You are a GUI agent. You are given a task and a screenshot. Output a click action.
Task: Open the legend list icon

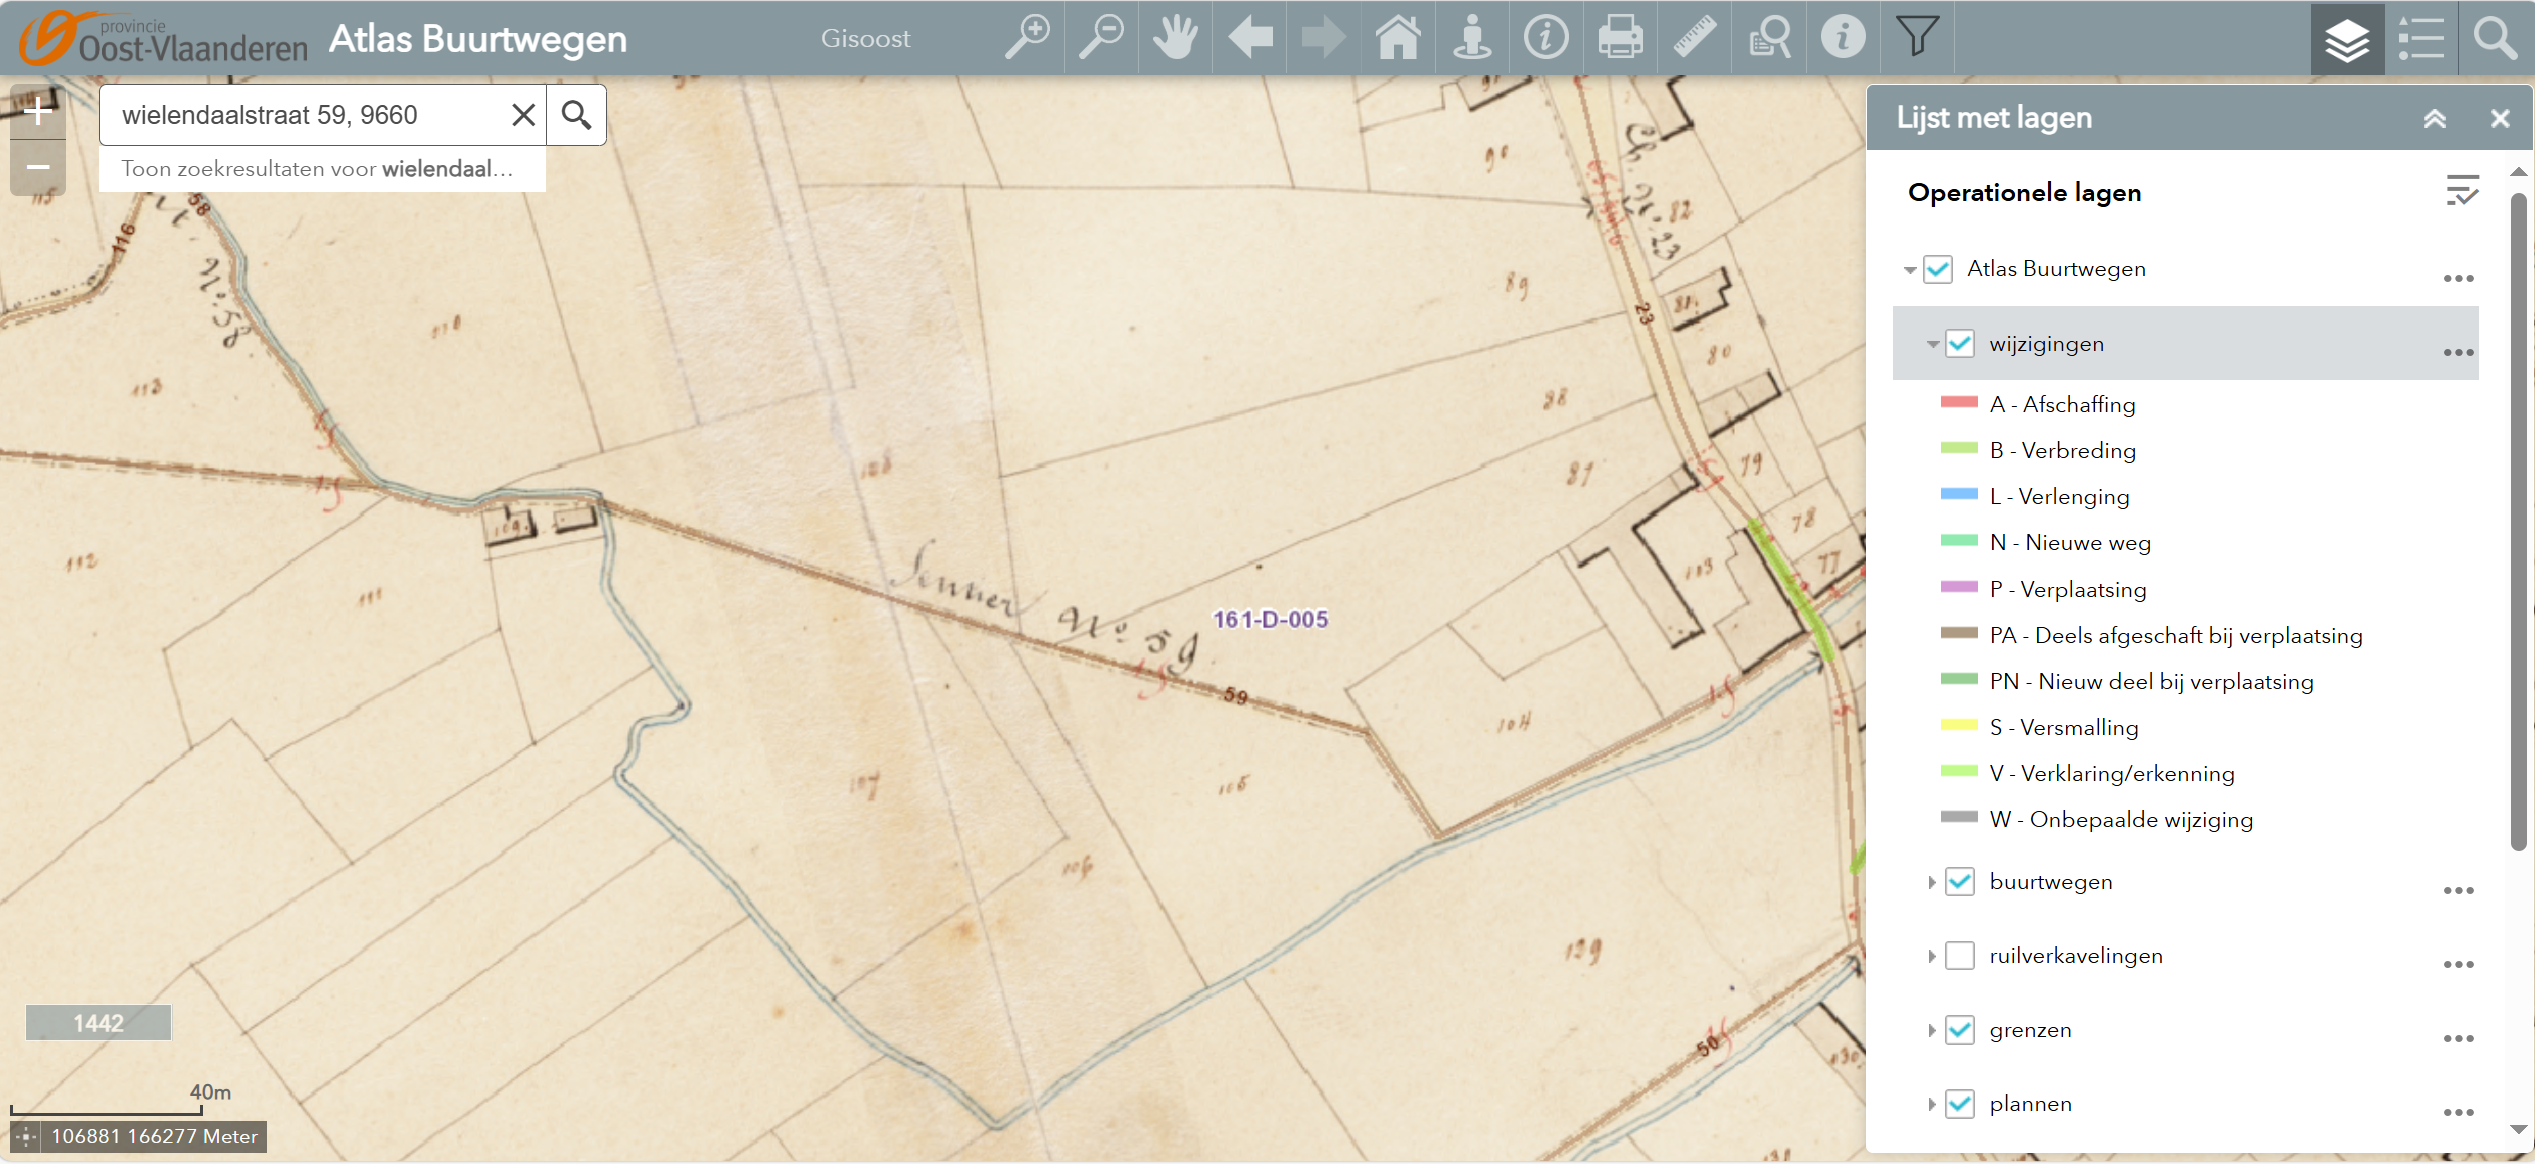(2421, 40)
